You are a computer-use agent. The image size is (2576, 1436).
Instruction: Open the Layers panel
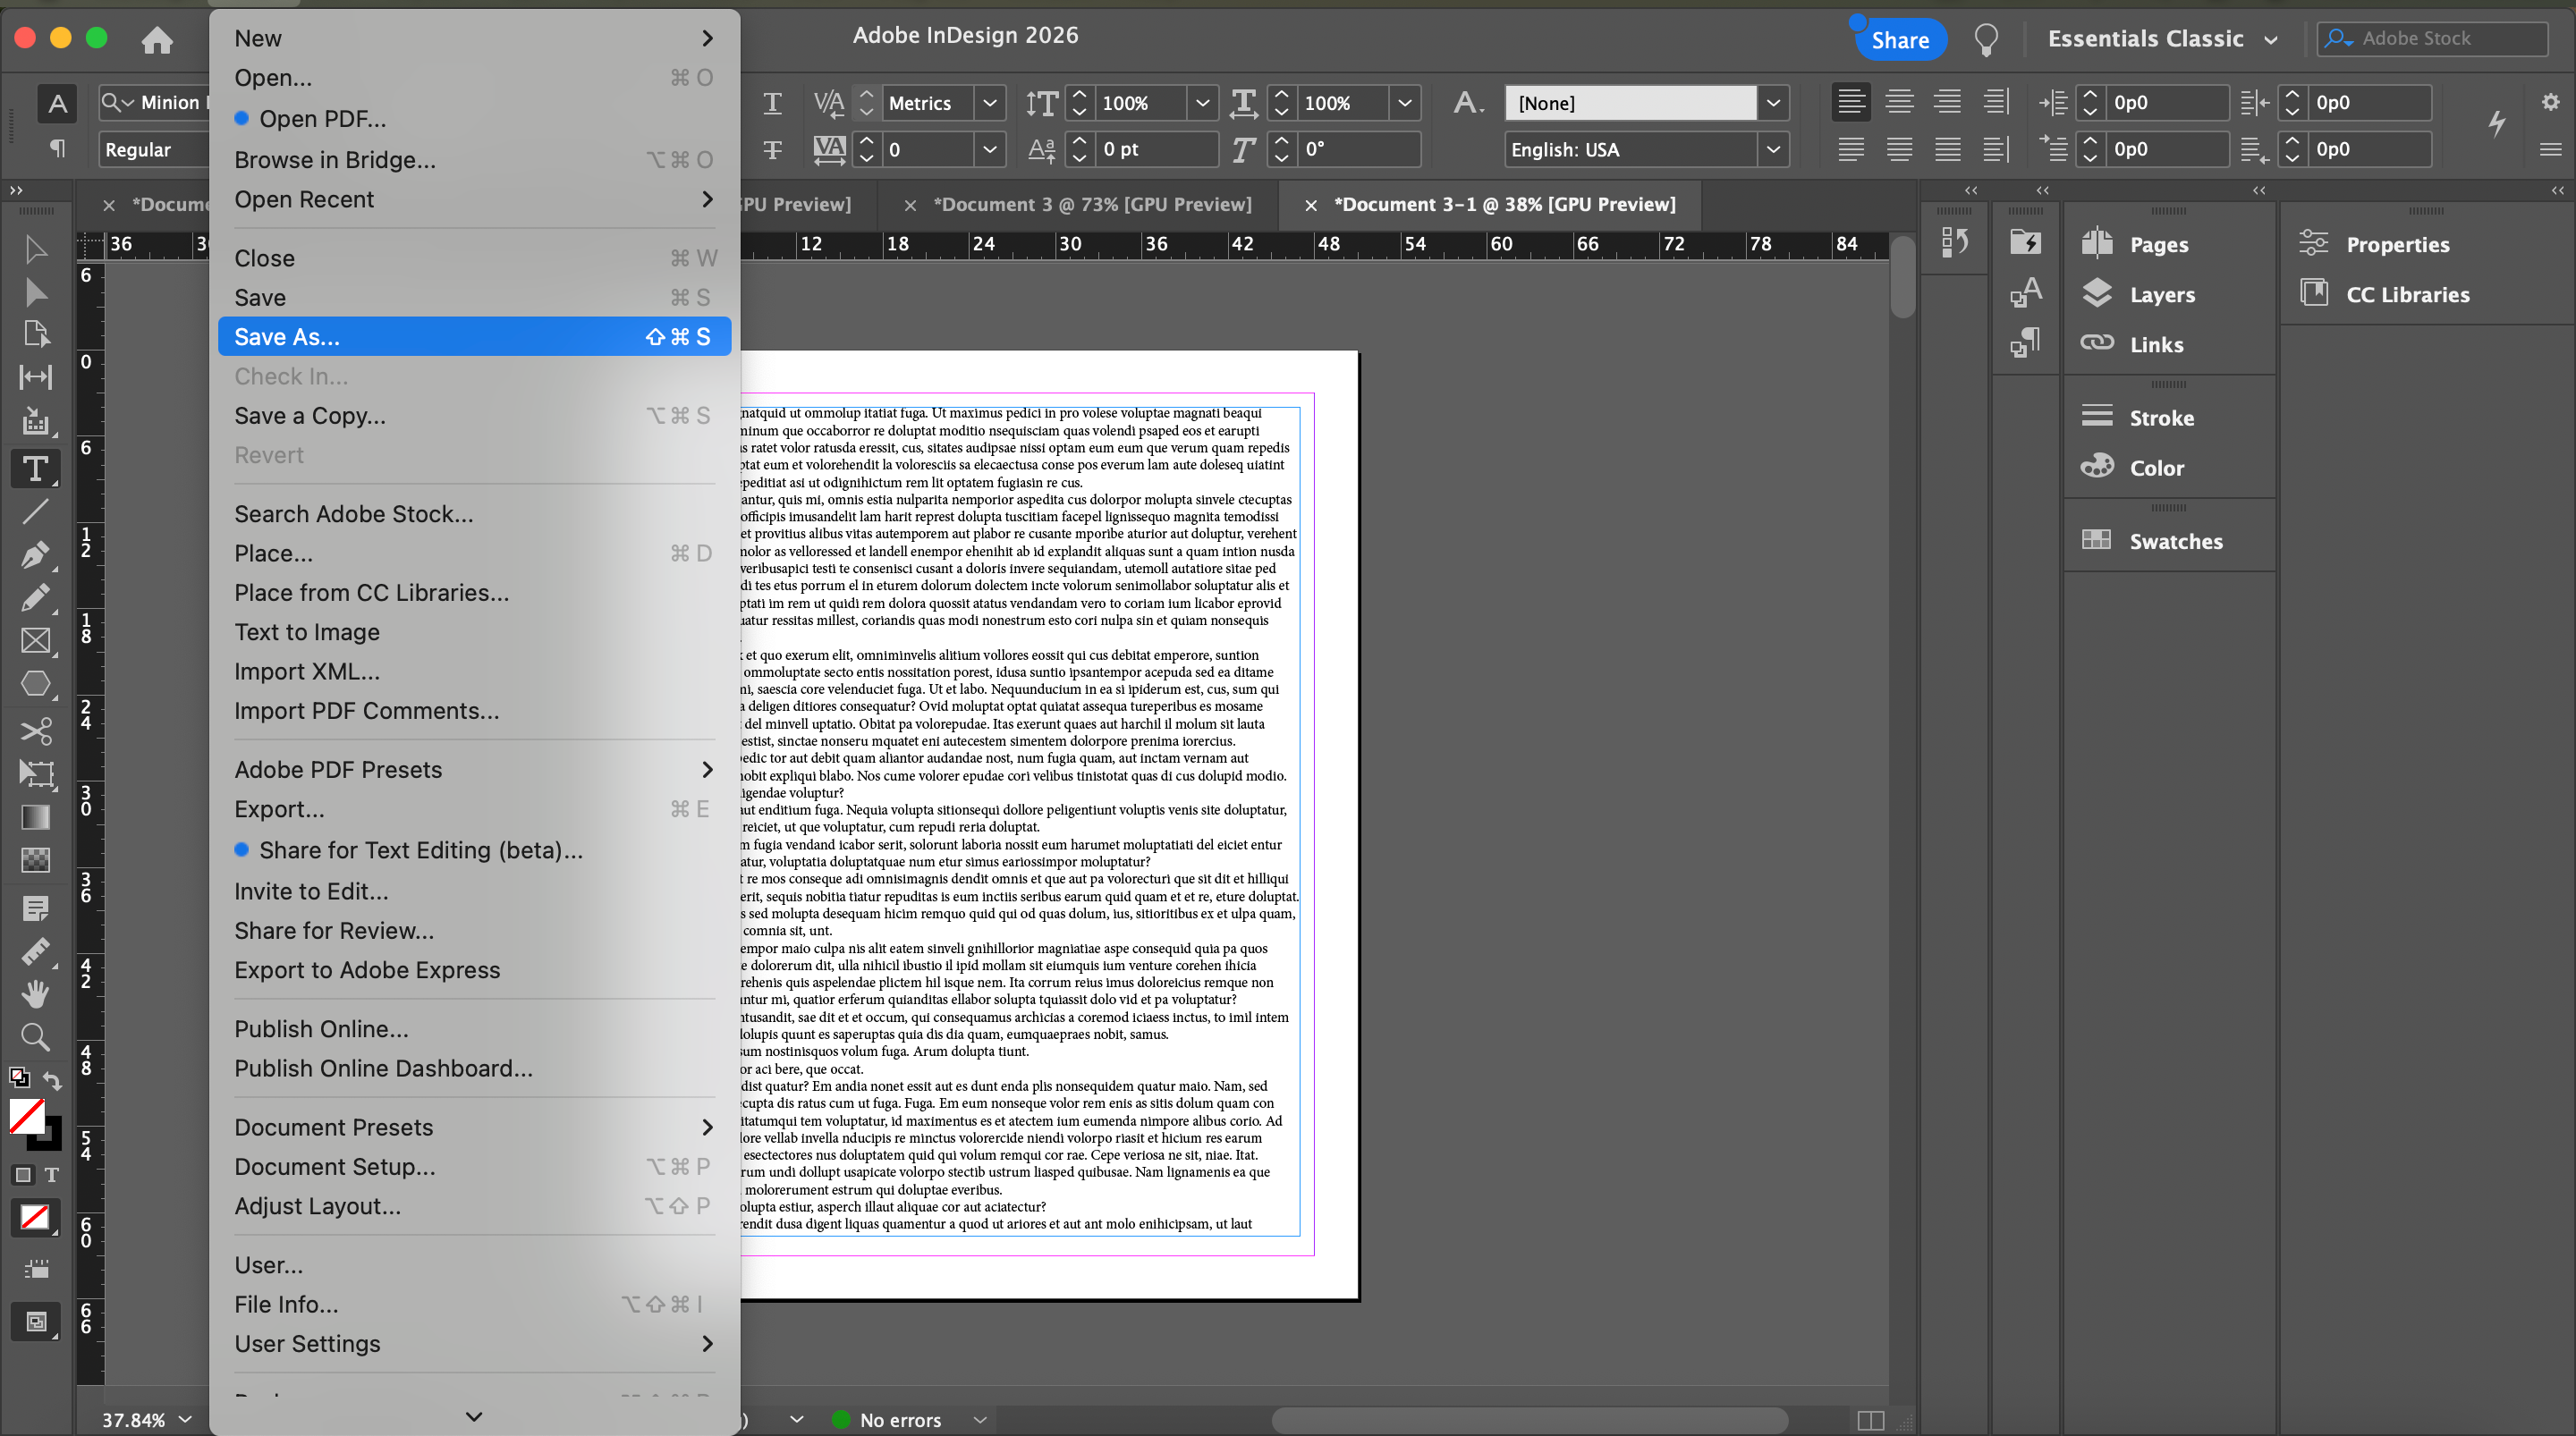[x=2161, y=294]
